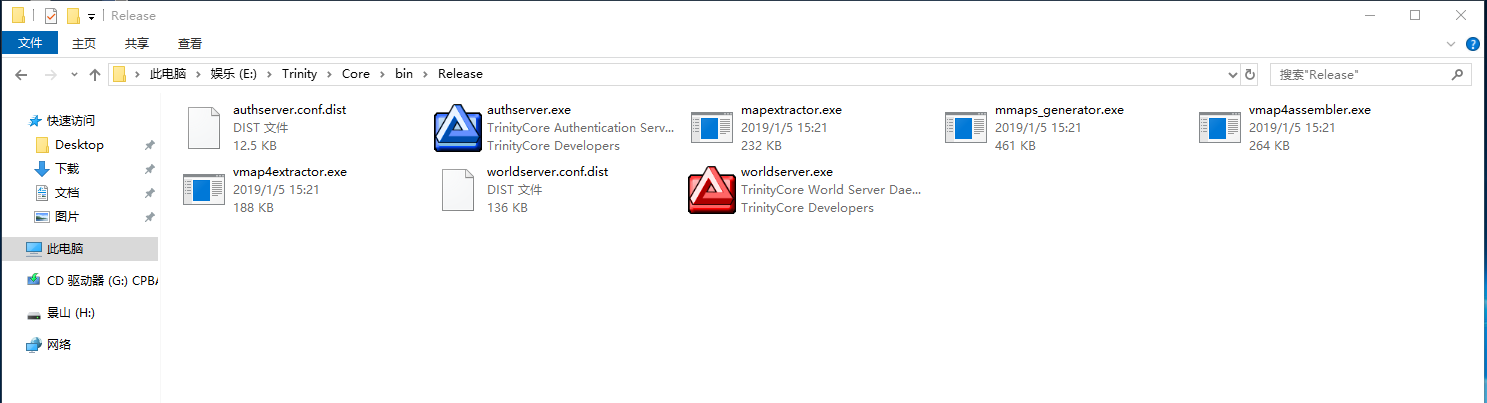Screen dimensions: 1487x403
Task: Click the Back navigation arrow
Action: 21,74
